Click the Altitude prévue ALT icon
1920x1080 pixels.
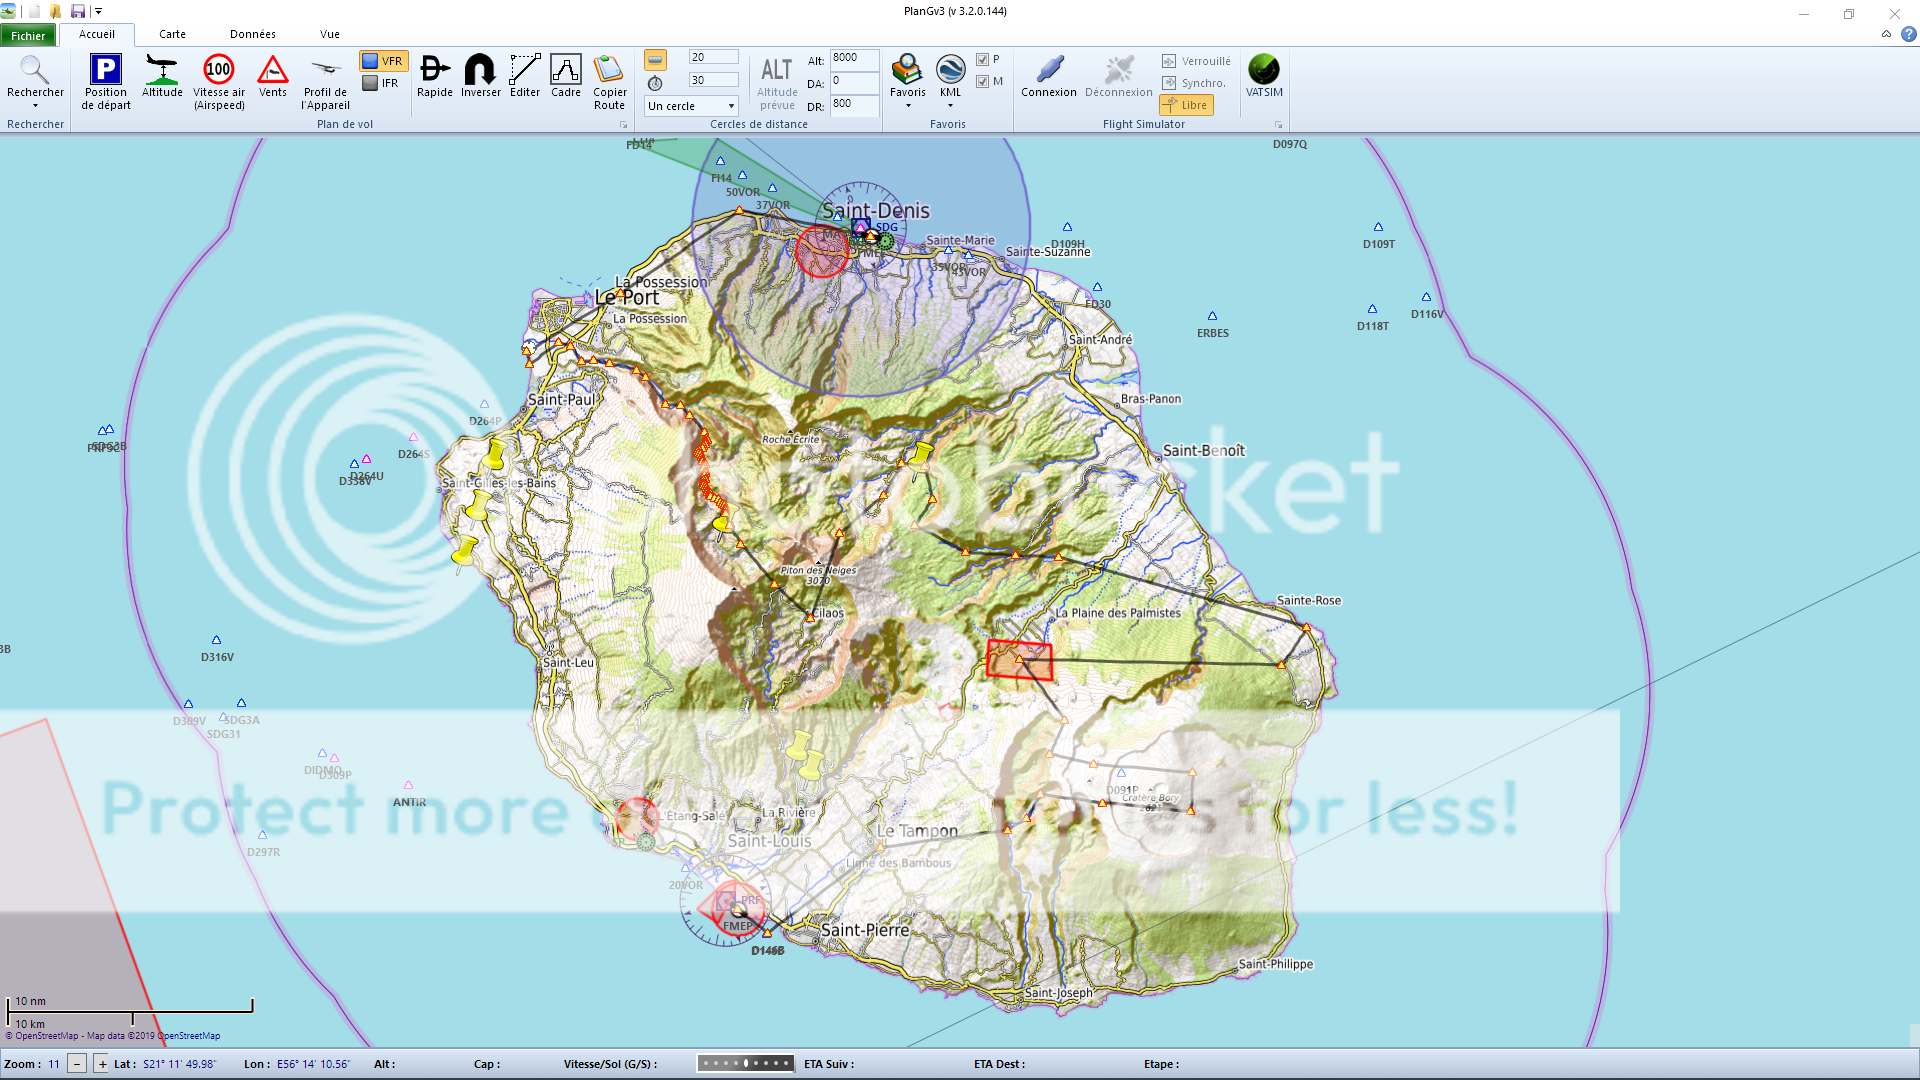(777, 70)
